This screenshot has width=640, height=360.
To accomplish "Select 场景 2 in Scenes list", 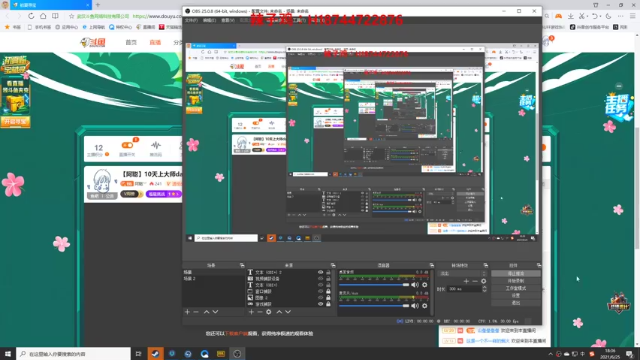I will tap(213, 278).
